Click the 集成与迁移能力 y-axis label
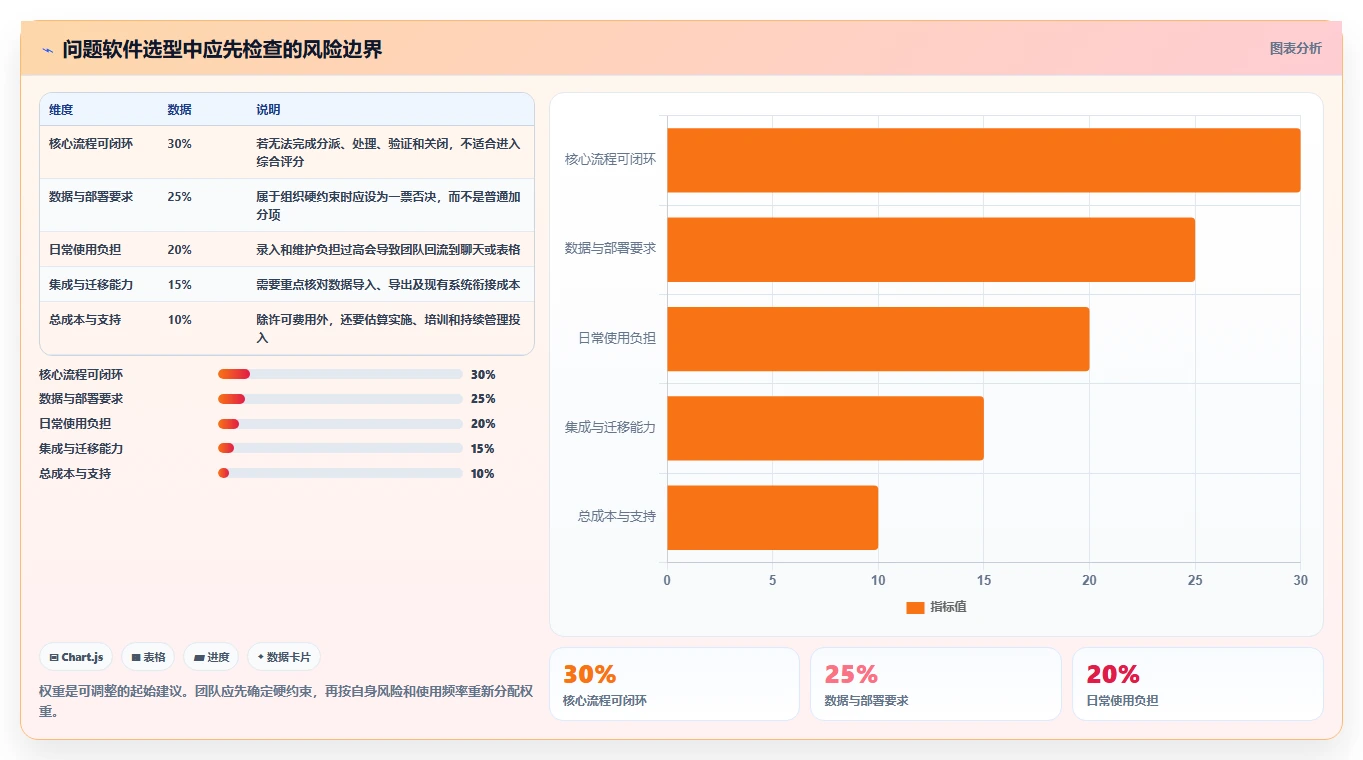 (610, 428)
